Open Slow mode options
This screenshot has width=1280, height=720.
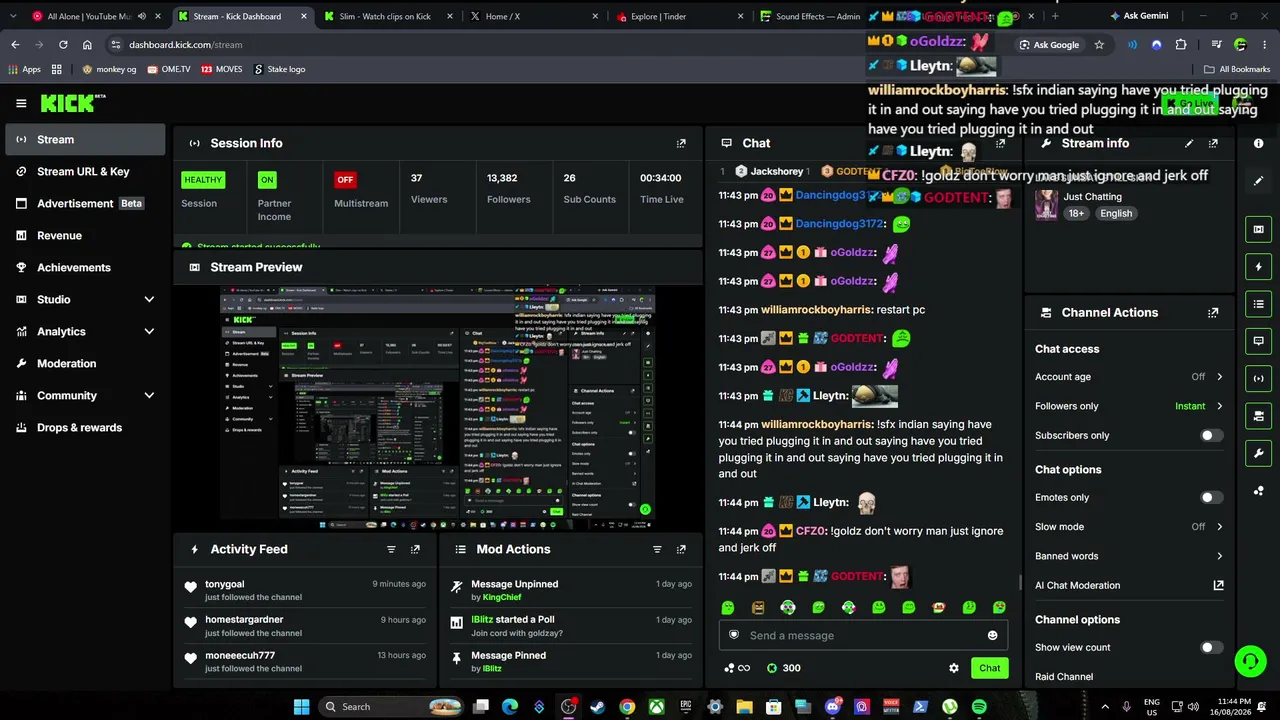[x=1129, y=527]
